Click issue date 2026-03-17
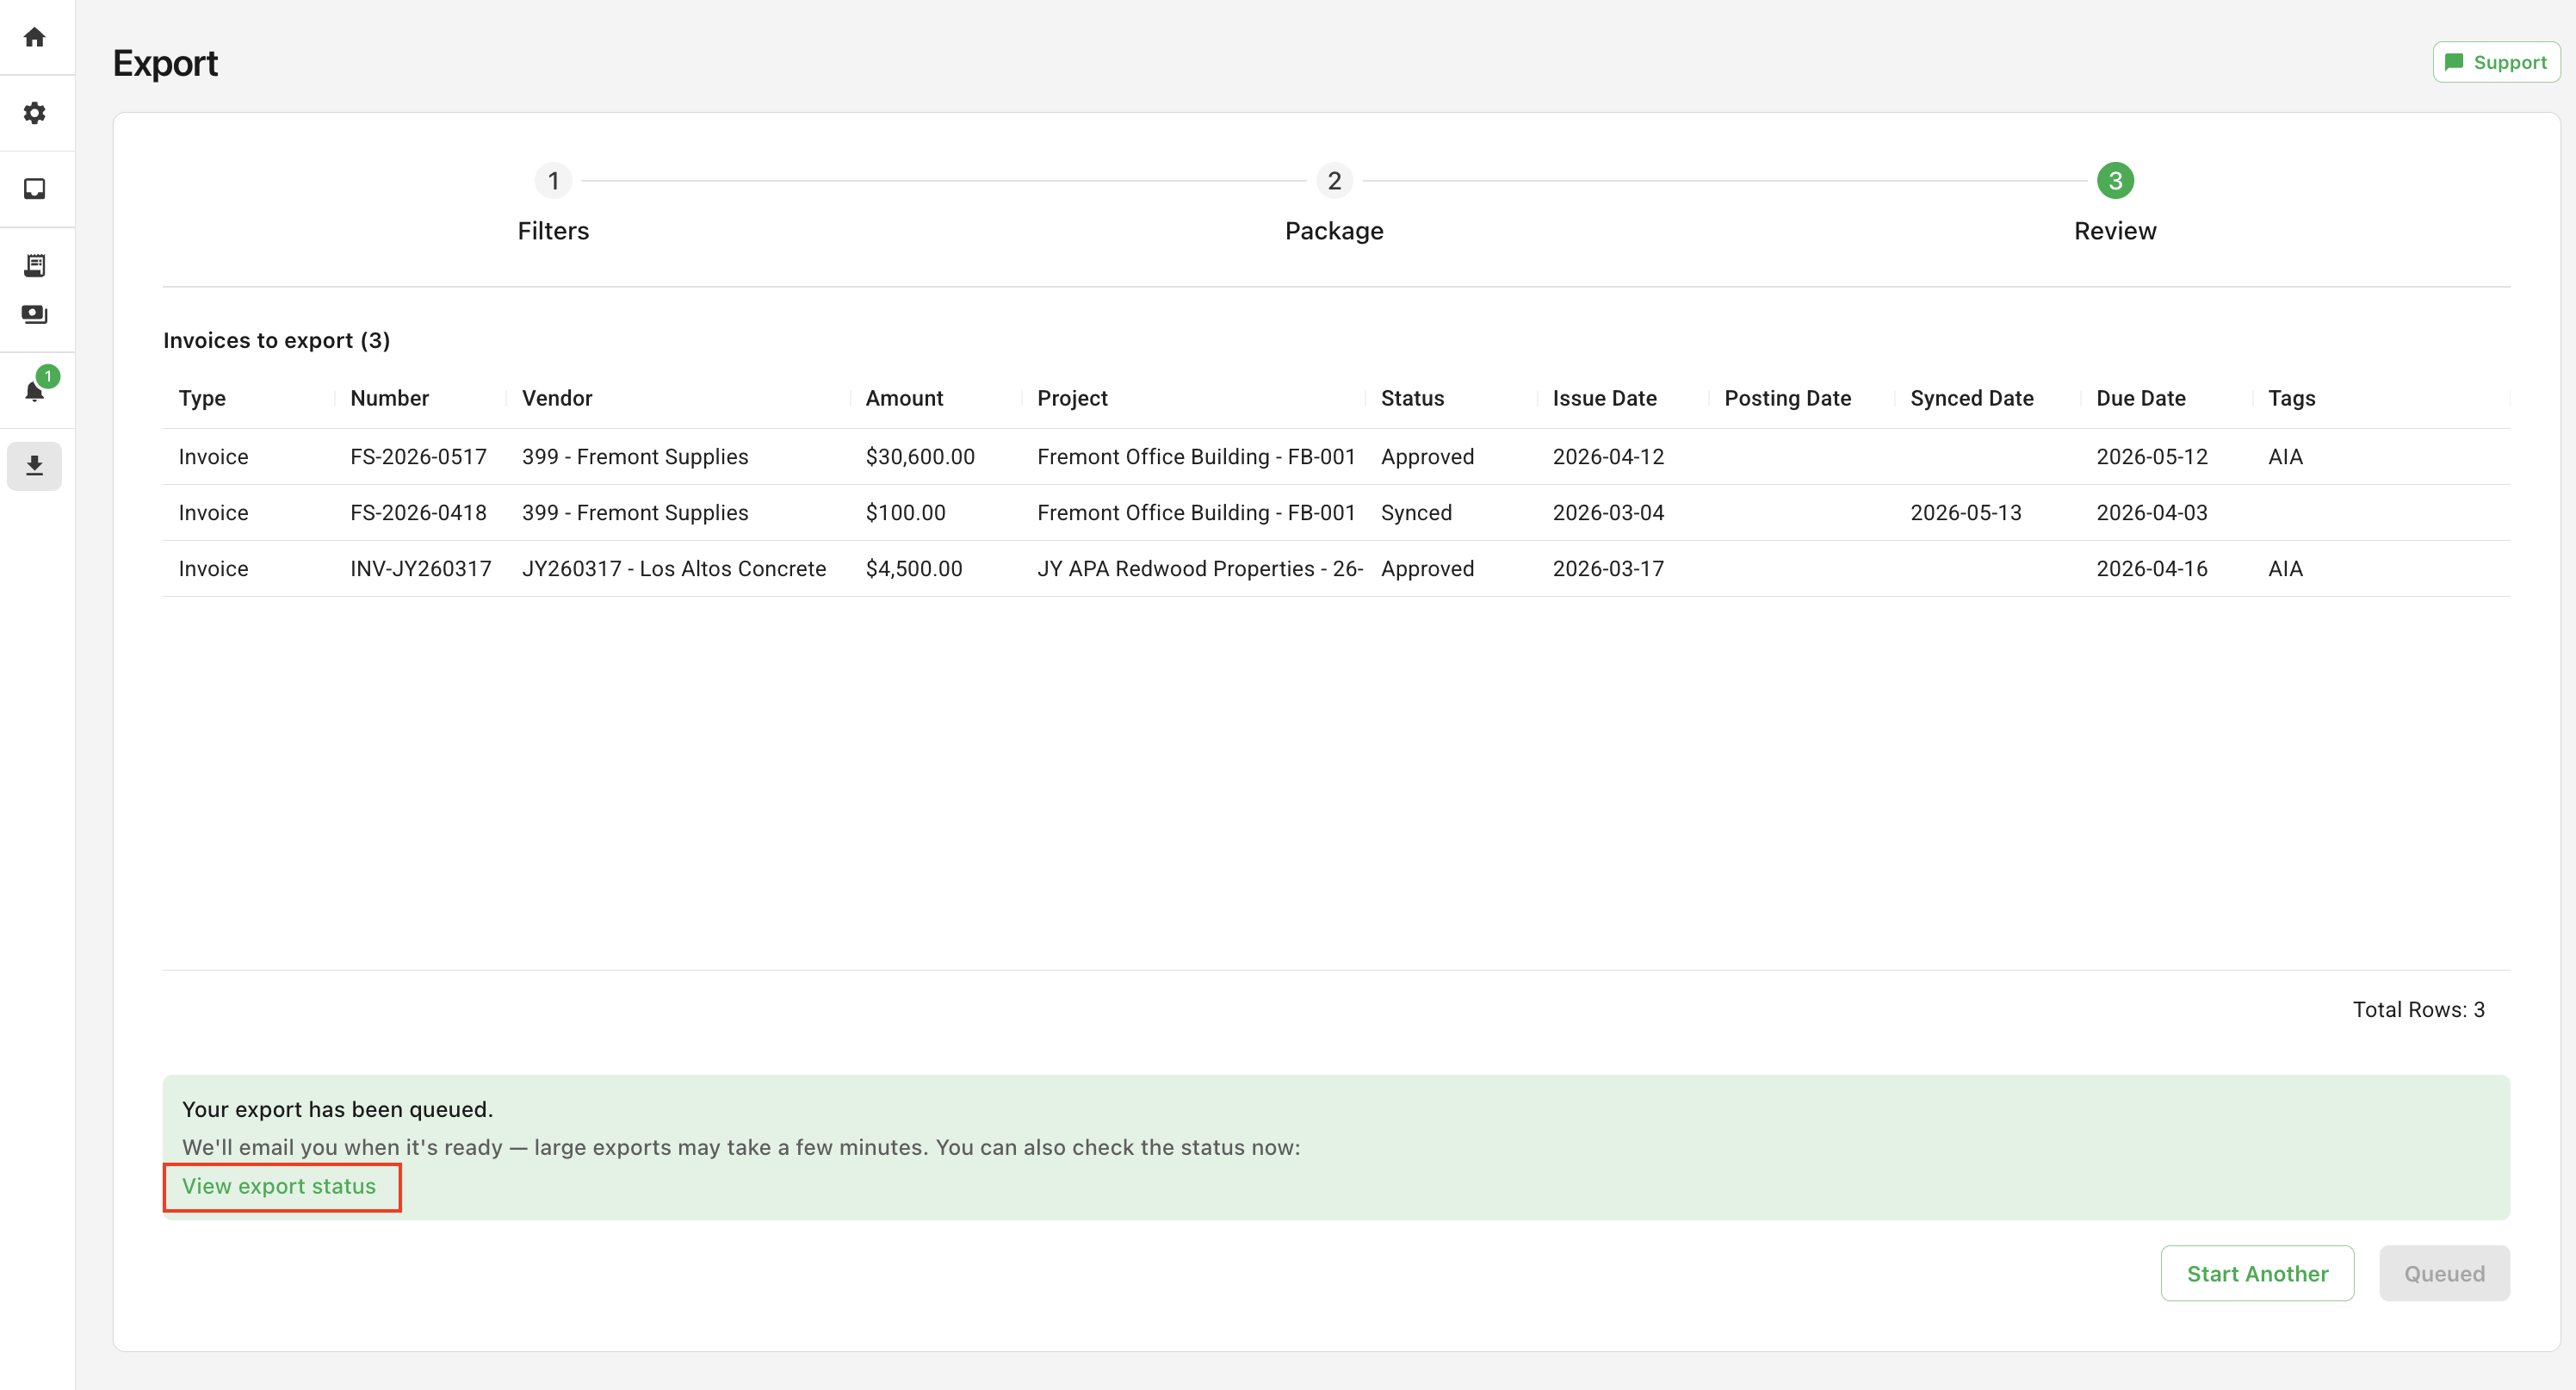This screenshot has height=1390, width=2576. point(1608,569)
